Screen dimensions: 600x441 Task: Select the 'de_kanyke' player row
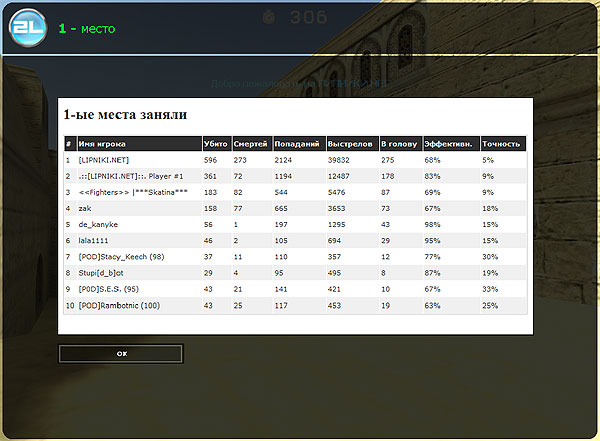coord(98,225)
